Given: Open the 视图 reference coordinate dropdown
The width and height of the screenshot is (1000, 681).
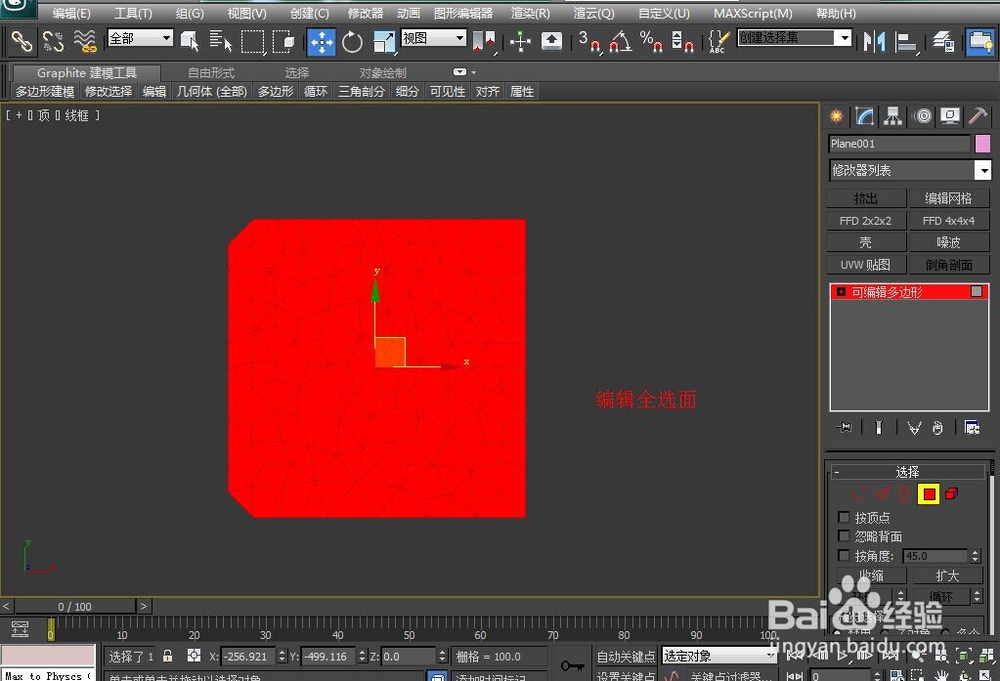Looking at the screenshot, I should pyautogui.click(x=434, y=38).
